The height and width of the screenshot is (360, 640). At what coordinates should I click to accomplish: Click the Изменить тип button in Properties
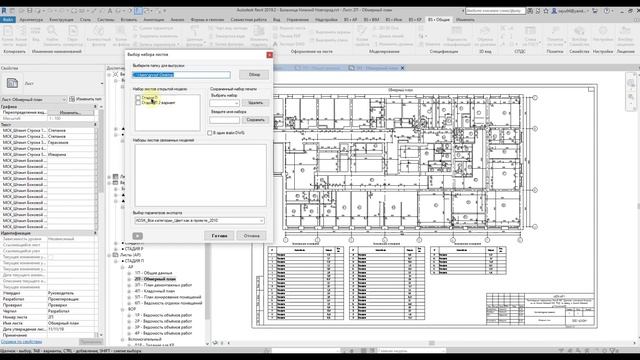(x=85, y=99)
